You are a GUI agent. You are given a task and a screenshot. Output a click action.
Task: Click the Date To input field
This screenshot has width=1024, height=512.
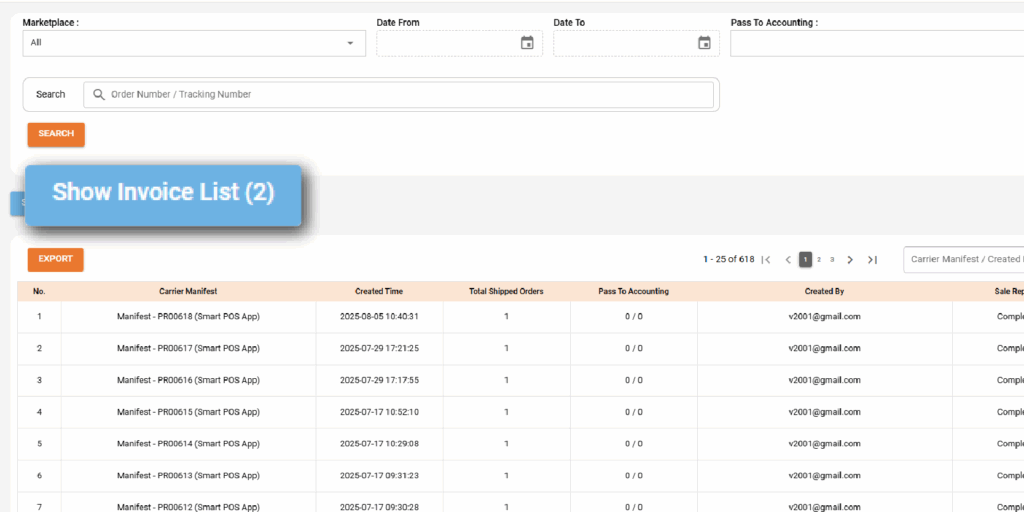pos(636,43)
